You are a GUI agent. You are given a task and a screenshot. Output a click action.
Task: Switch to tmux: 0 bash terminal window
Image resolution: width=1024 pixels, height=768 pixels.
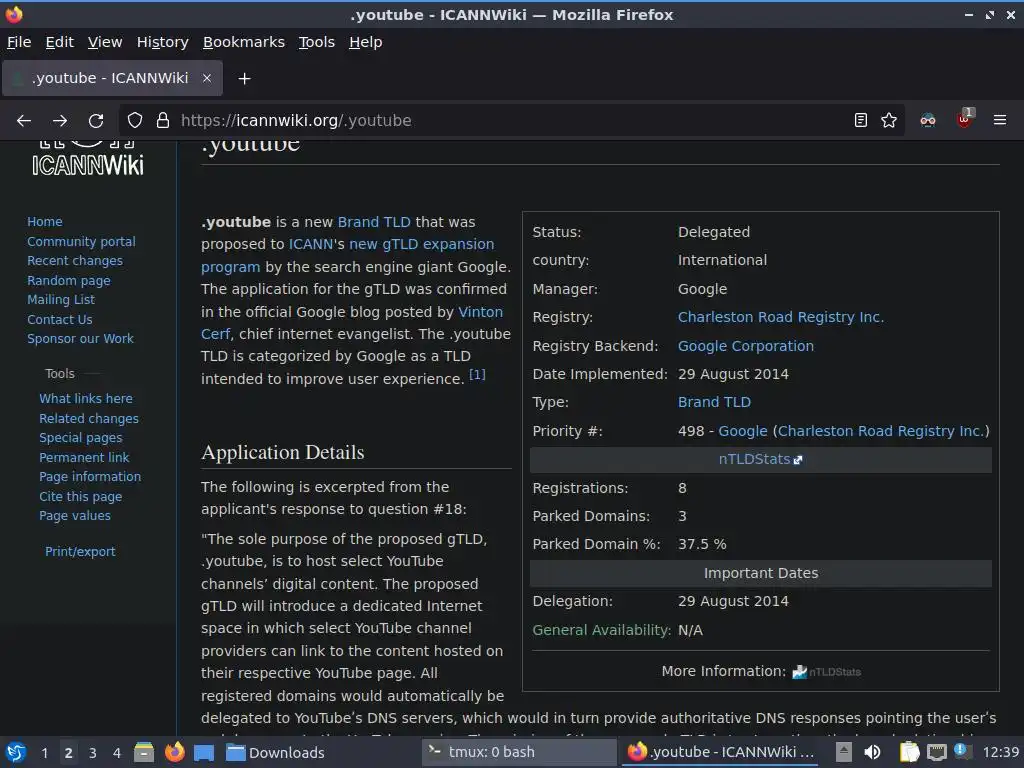[x=519, y=752]
